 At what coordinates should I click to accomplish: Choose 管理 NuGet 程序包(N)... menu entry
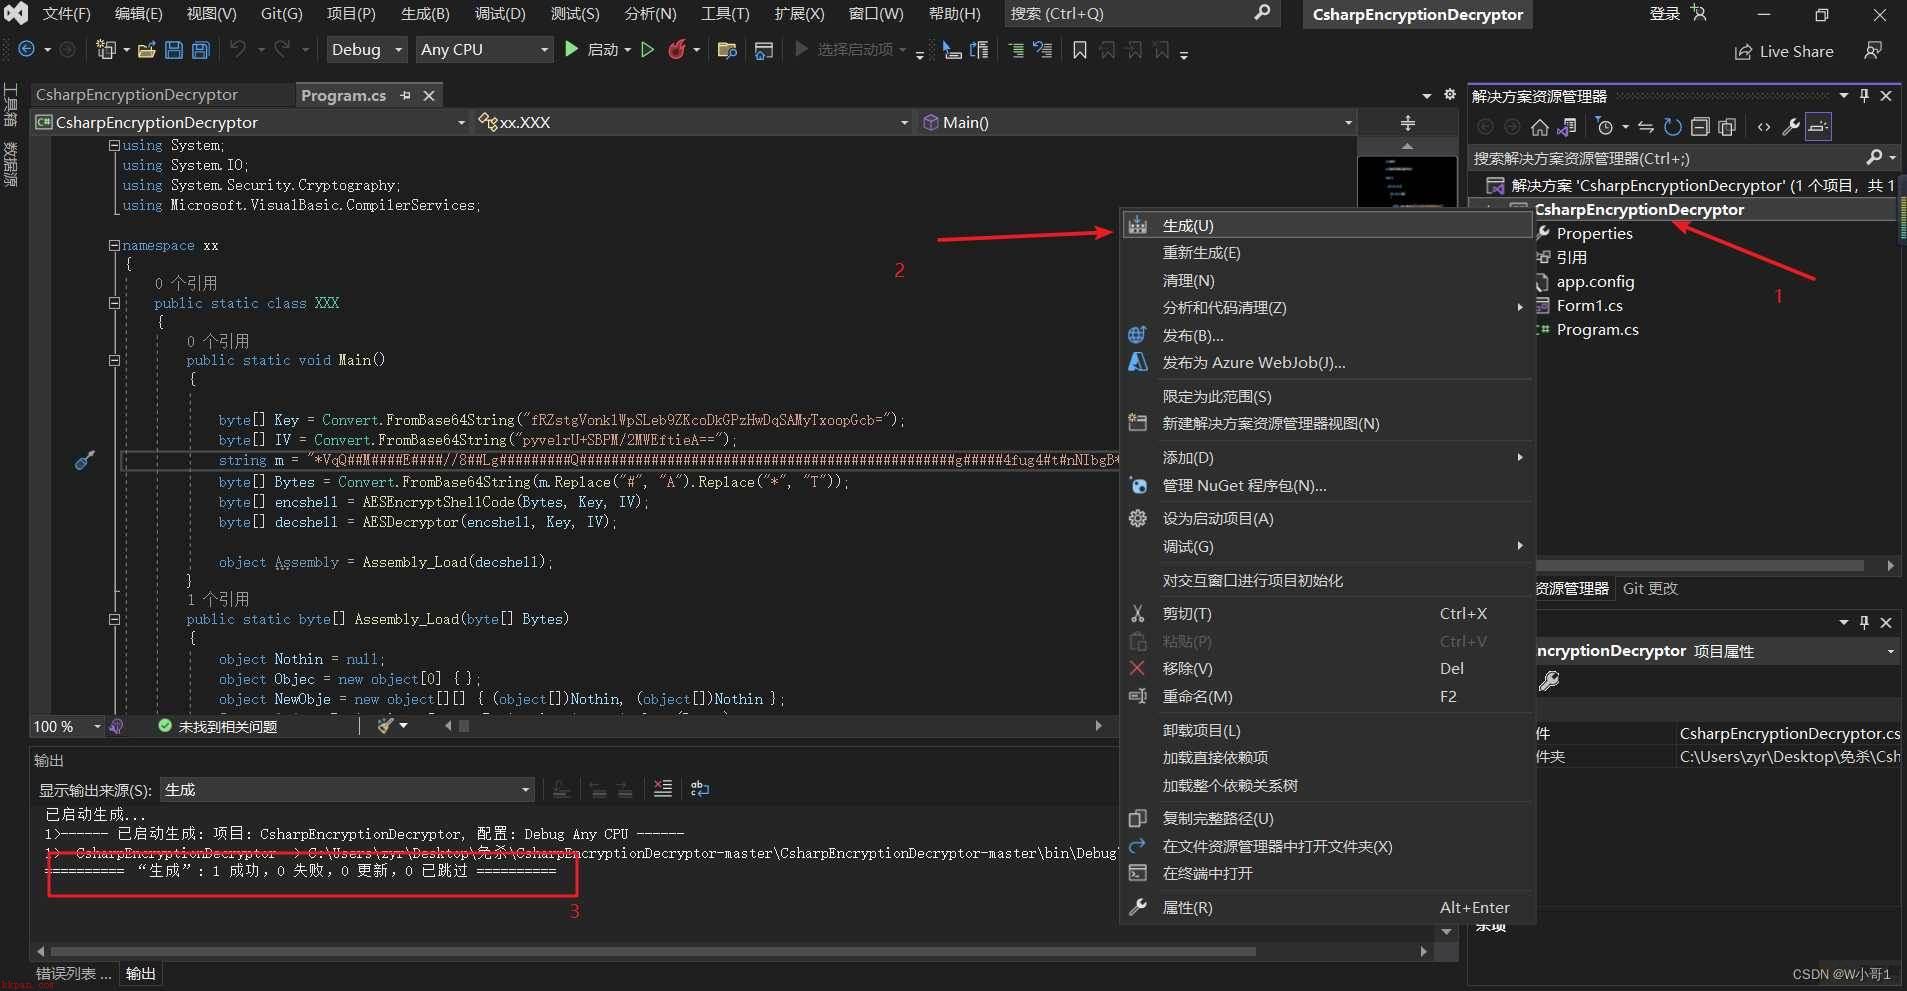[x=1326, y=485]
